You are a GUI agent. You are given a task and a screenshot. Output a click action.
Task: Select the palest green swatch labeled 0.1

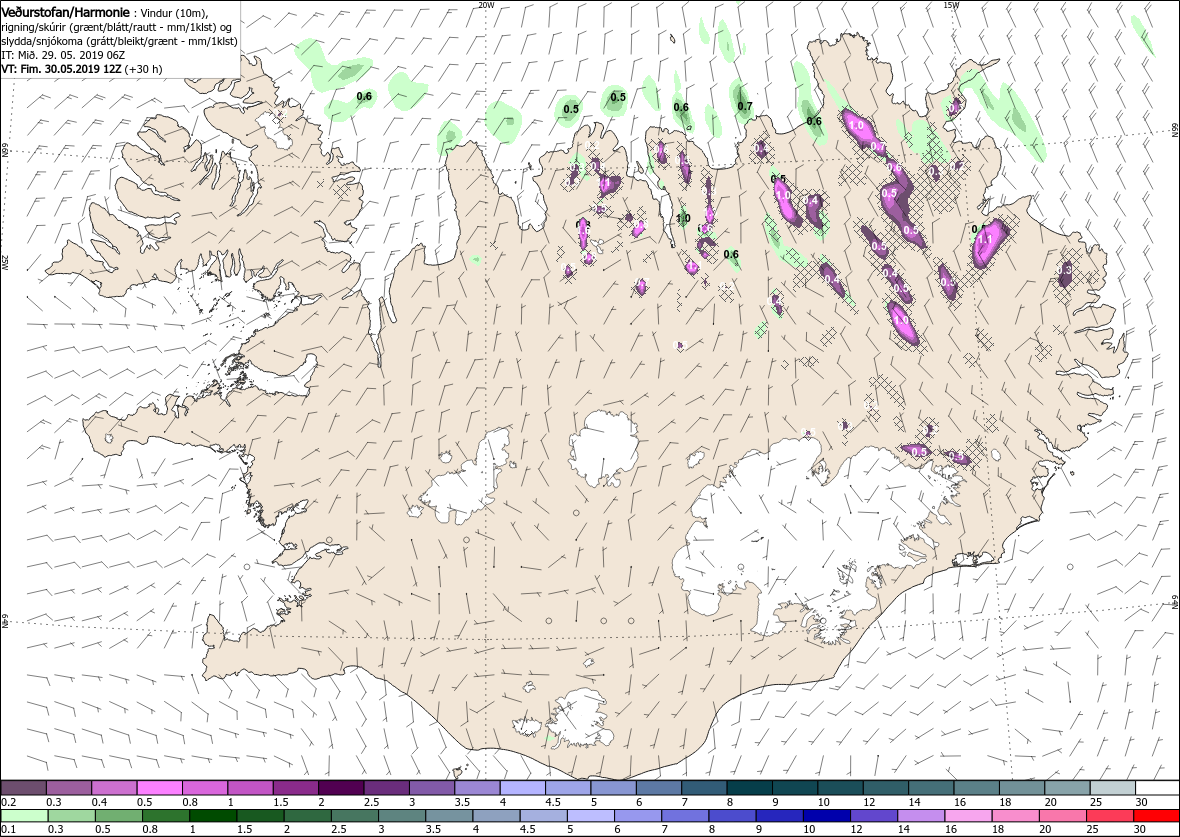pos(25,816)
